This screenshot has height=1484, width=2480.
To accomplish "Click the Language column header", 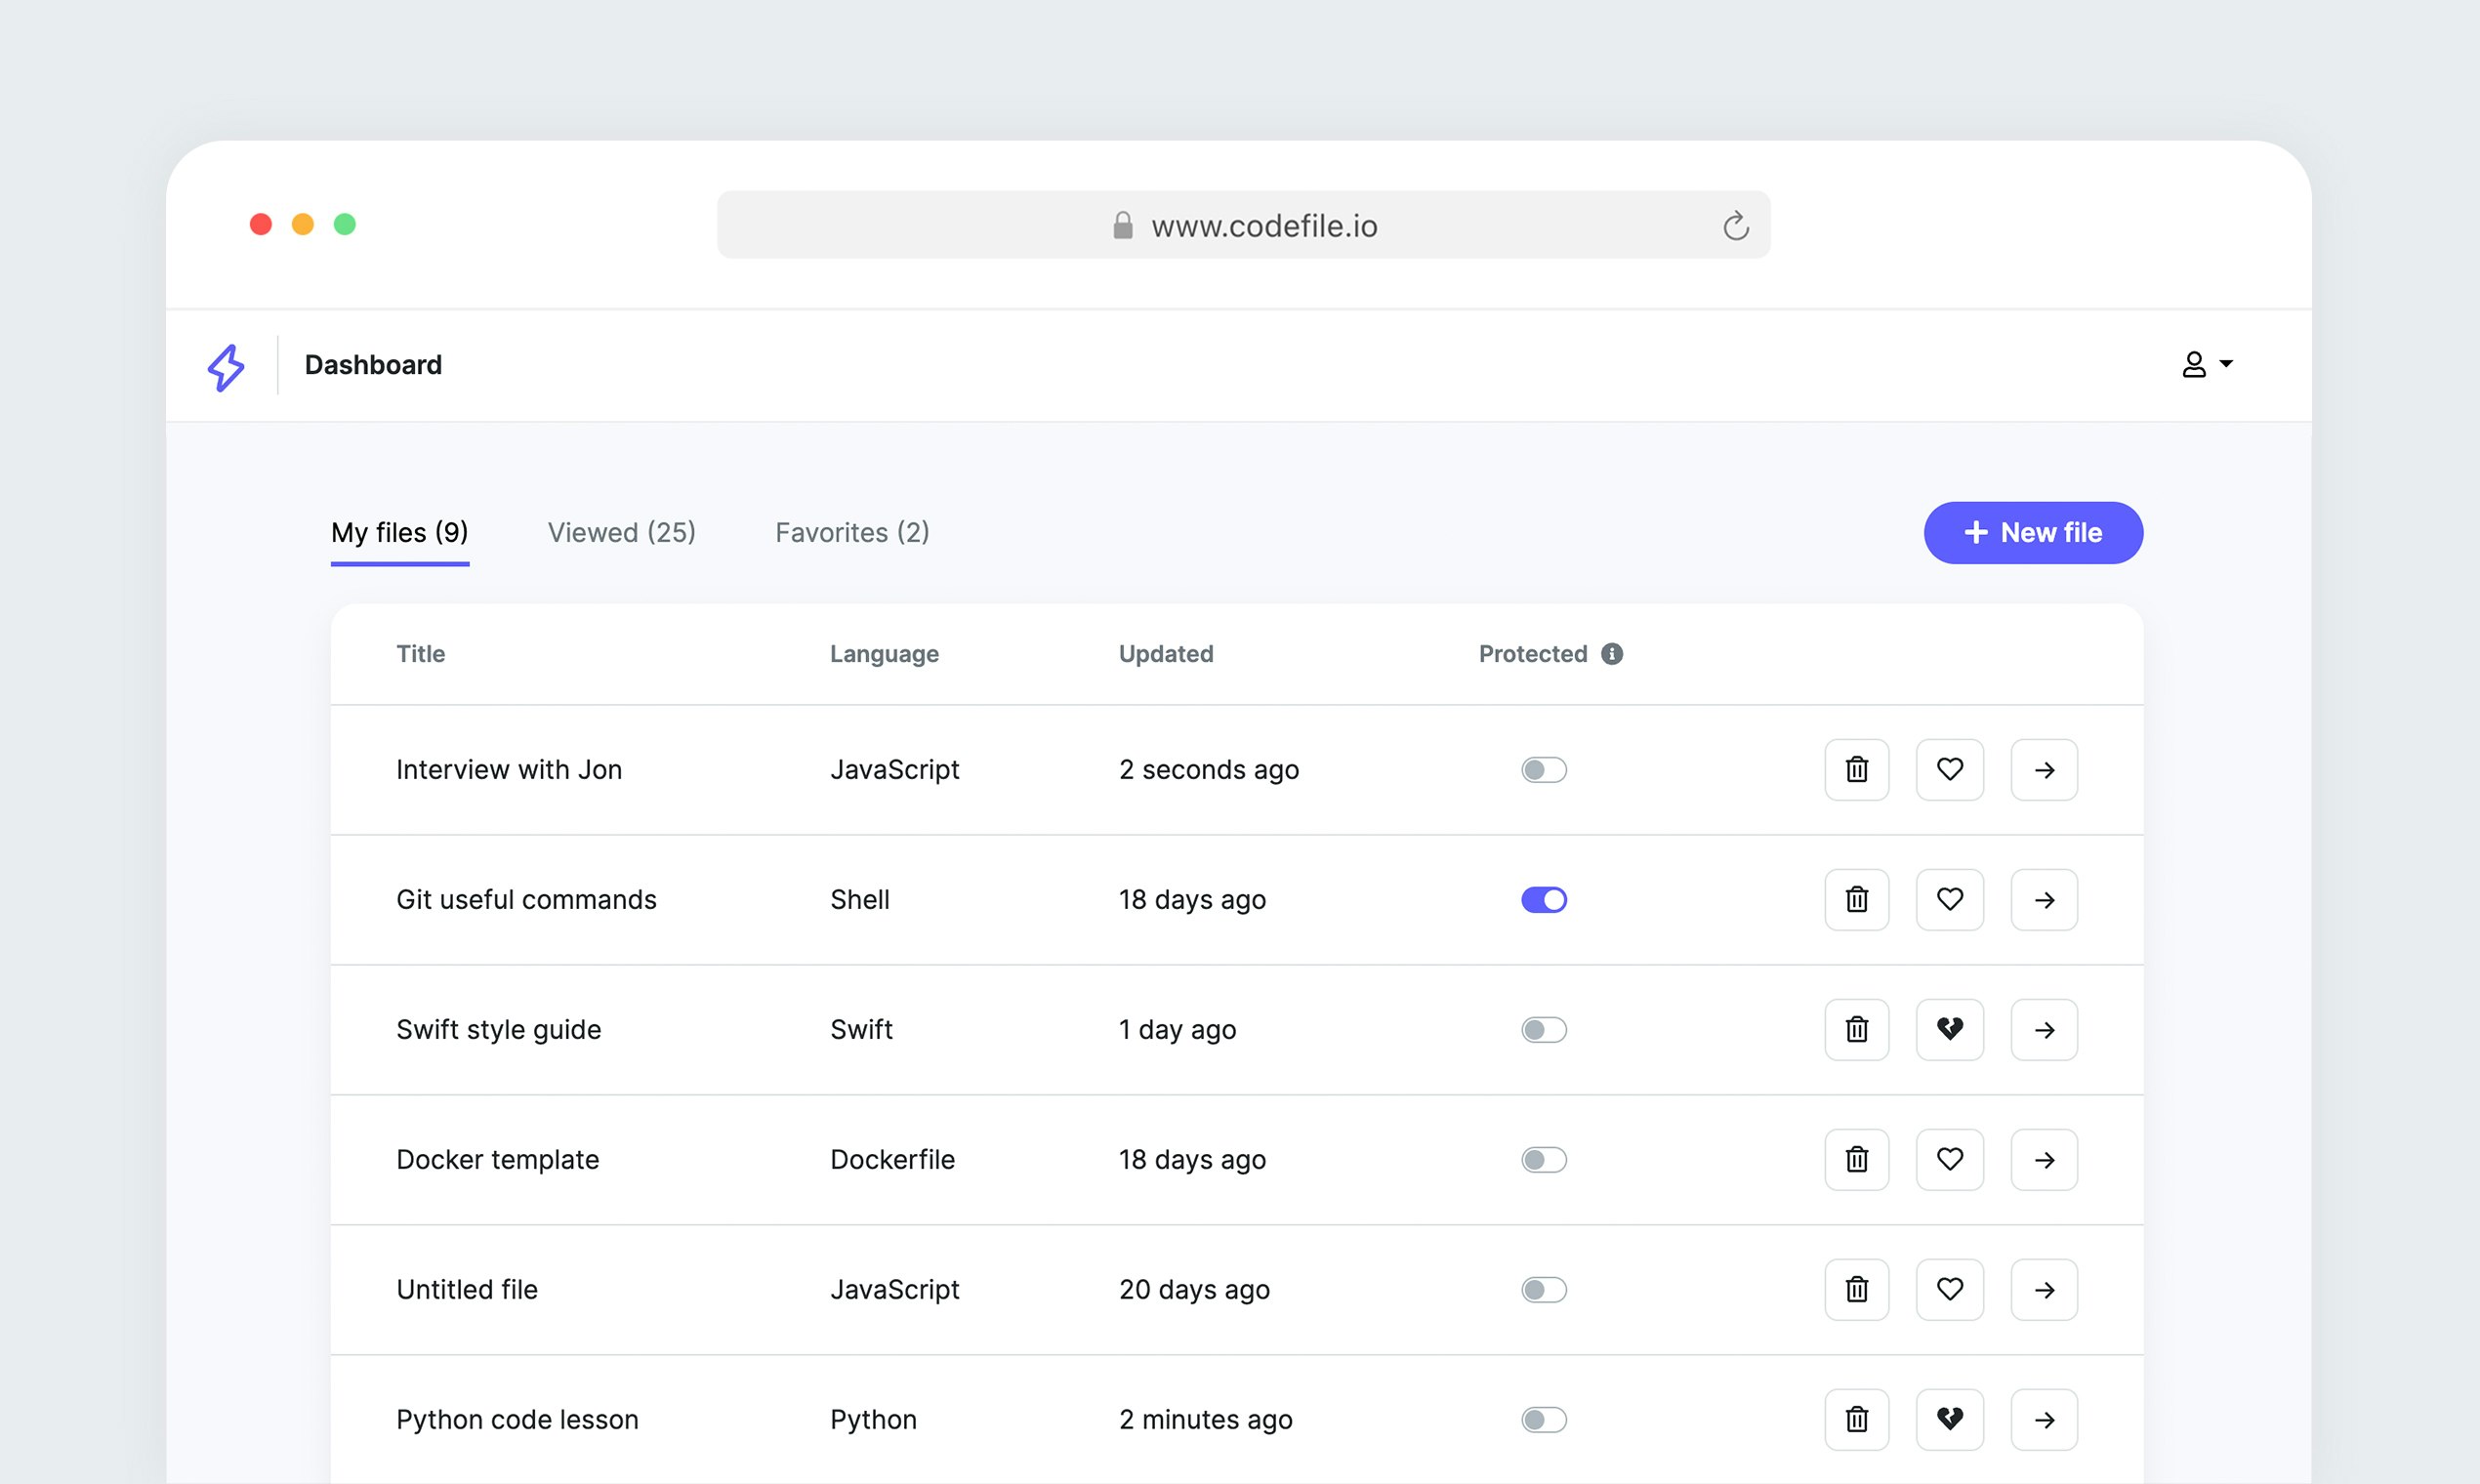I will click(884, 654).
